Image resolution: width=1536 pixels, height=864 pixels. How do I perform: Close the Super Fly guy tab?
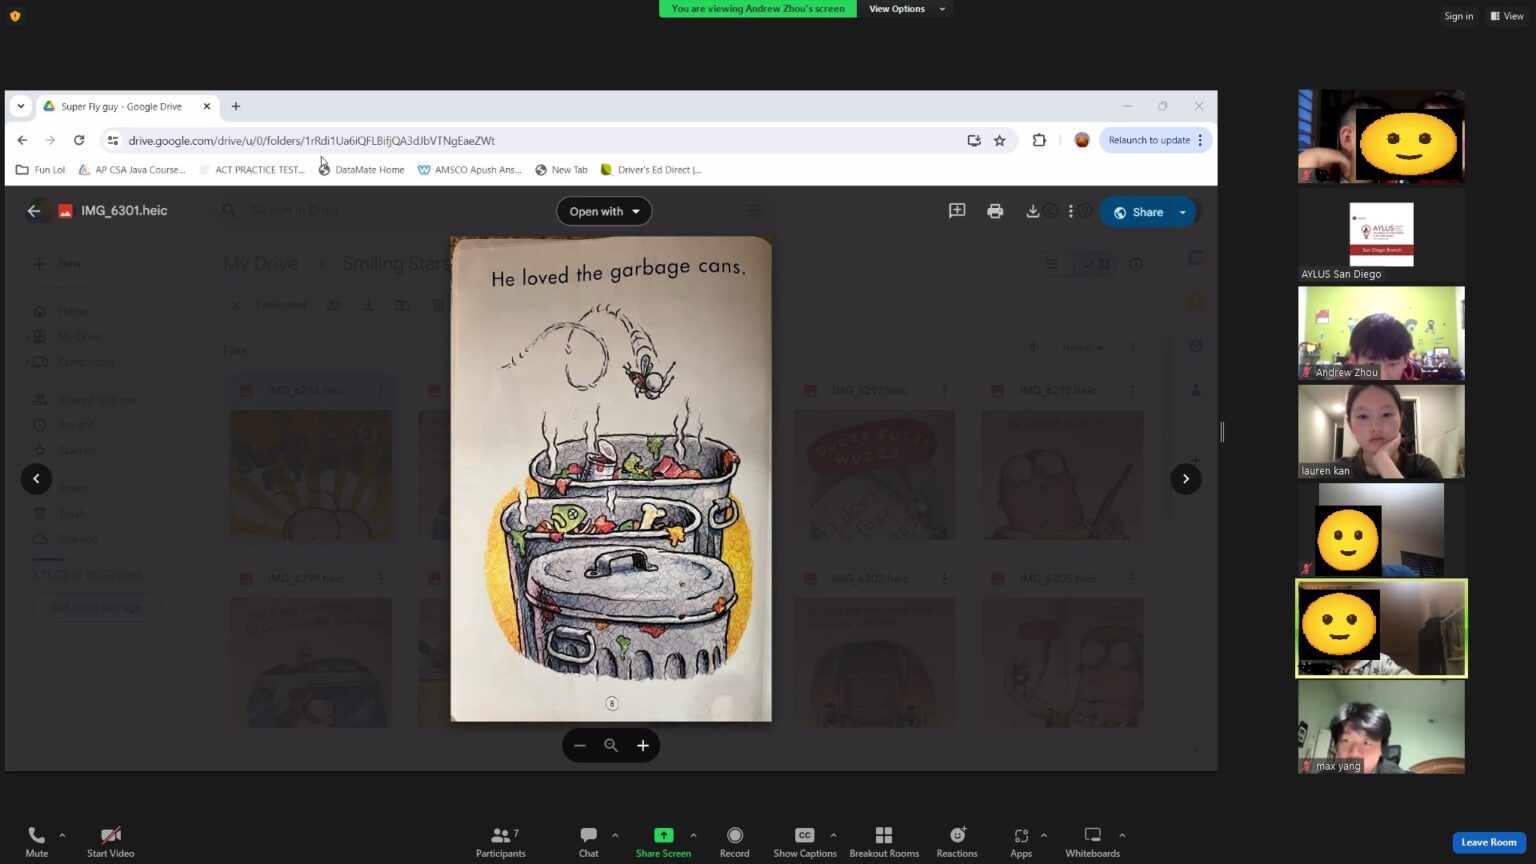point(207,106)
